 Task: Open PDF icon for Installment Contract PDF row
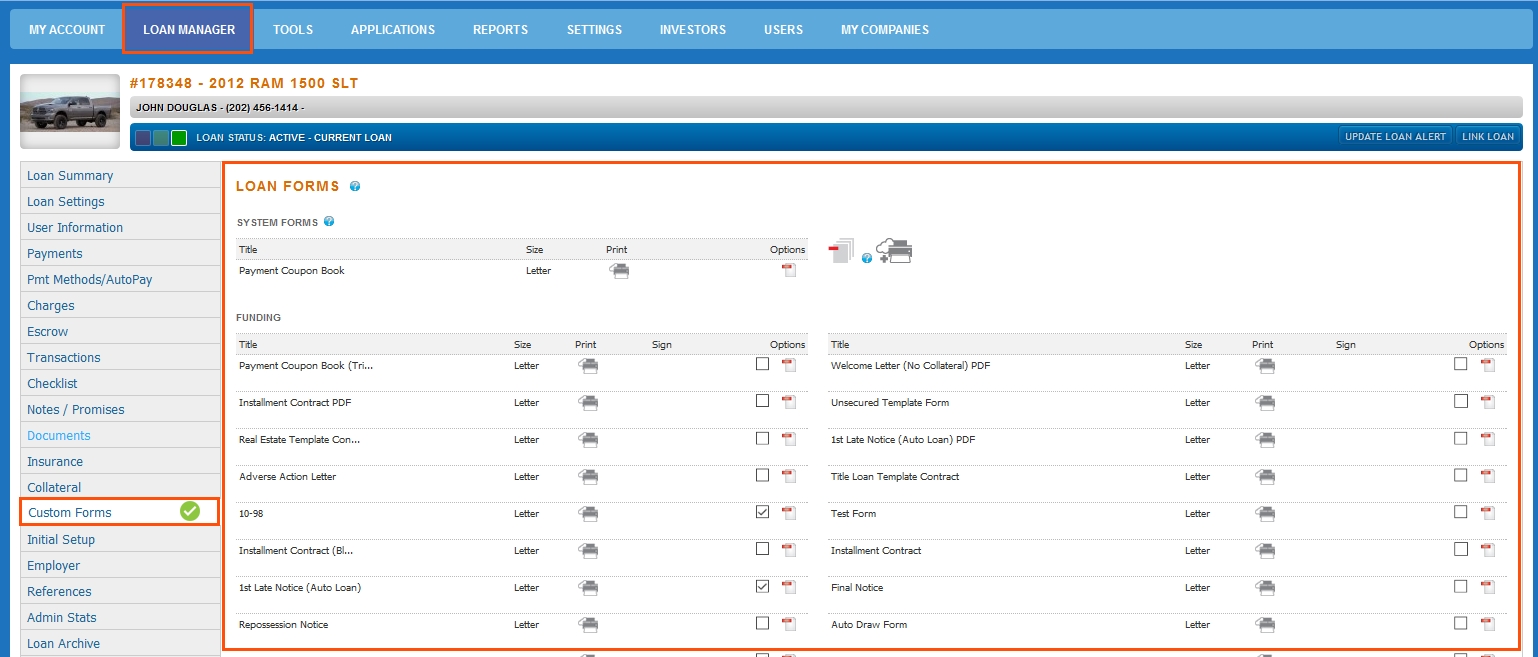click(x=788, y=402)
